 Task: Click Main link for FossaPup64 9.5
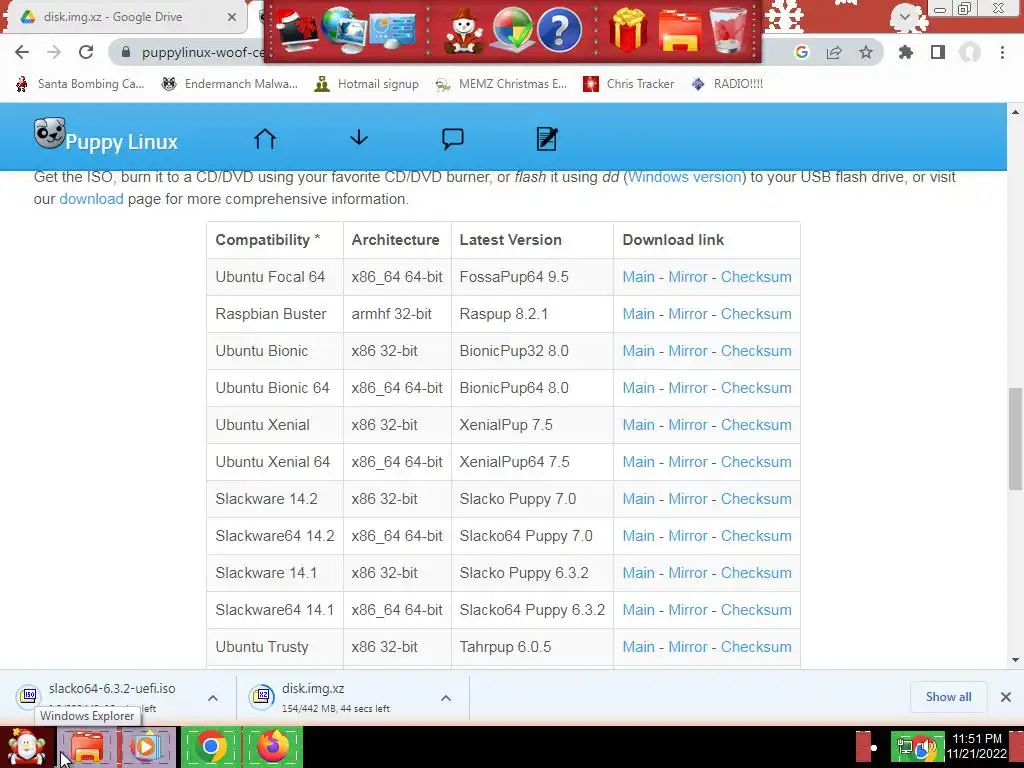tap(638, 277)
